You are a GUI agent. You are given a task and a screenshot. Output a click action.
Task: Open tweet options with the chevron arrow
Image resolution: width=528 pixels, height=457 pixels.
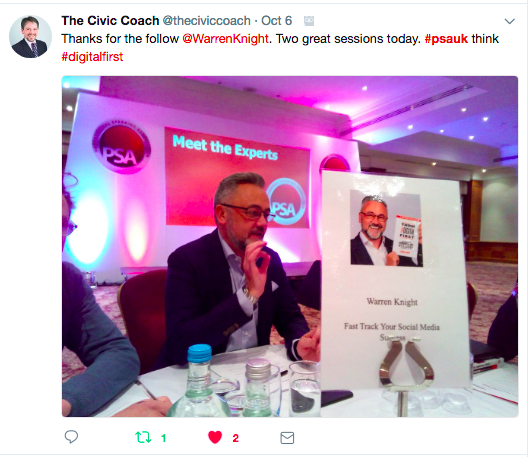pyautogui.click(x=509, y=22)
